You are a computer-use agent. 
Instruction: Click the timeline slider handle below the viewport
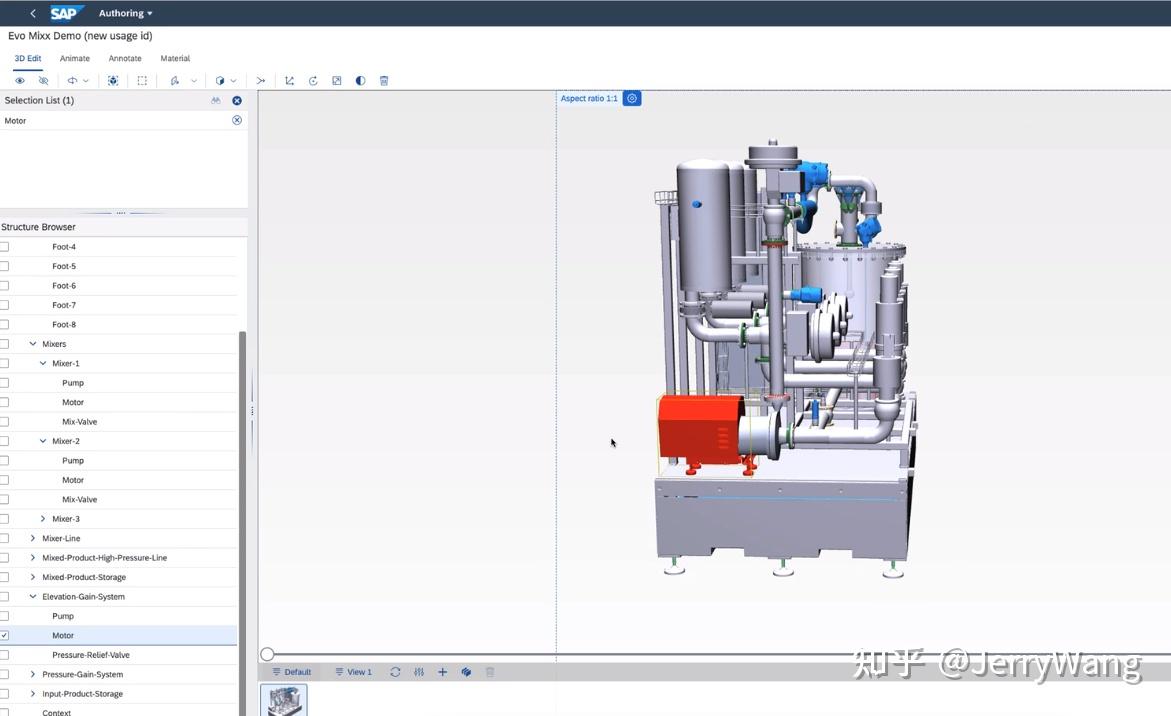tap(267, 653)
